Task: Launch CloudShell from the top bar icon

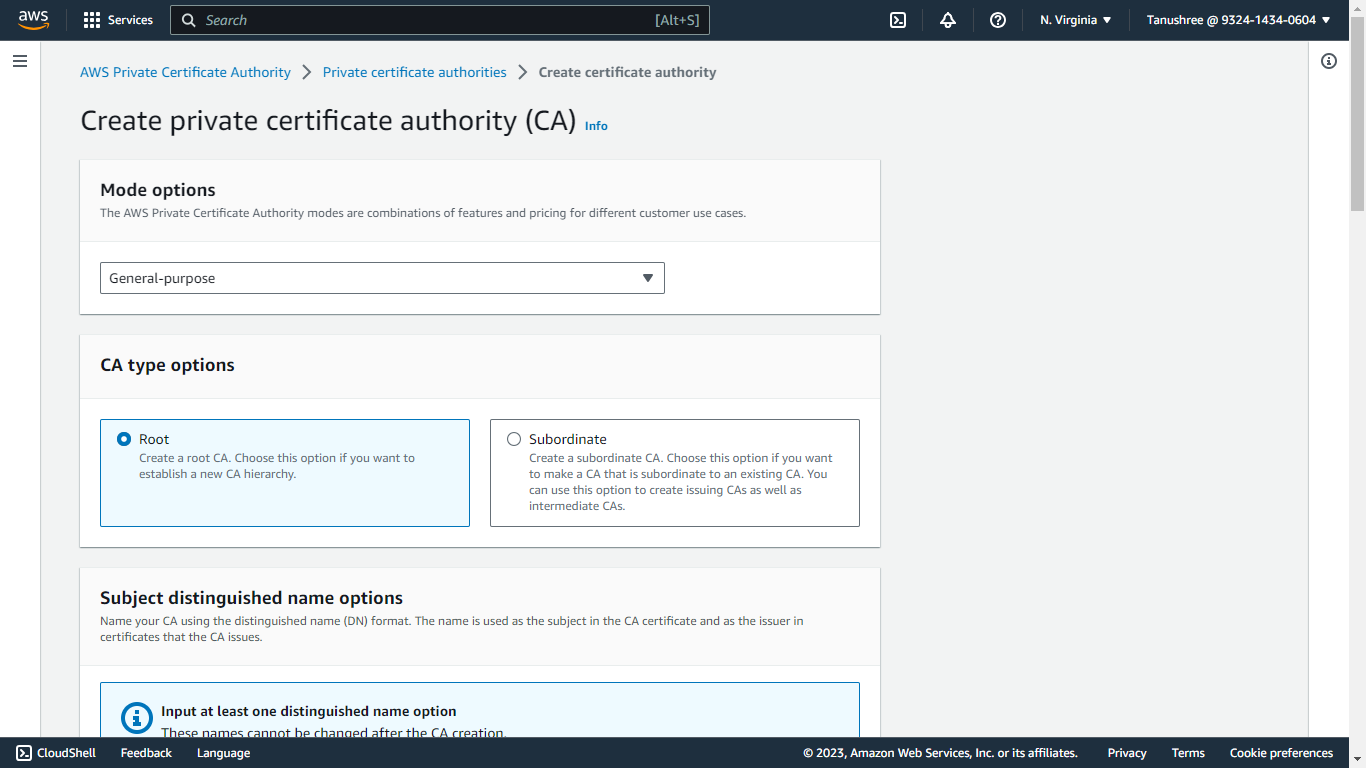Action: pos(898,20)
